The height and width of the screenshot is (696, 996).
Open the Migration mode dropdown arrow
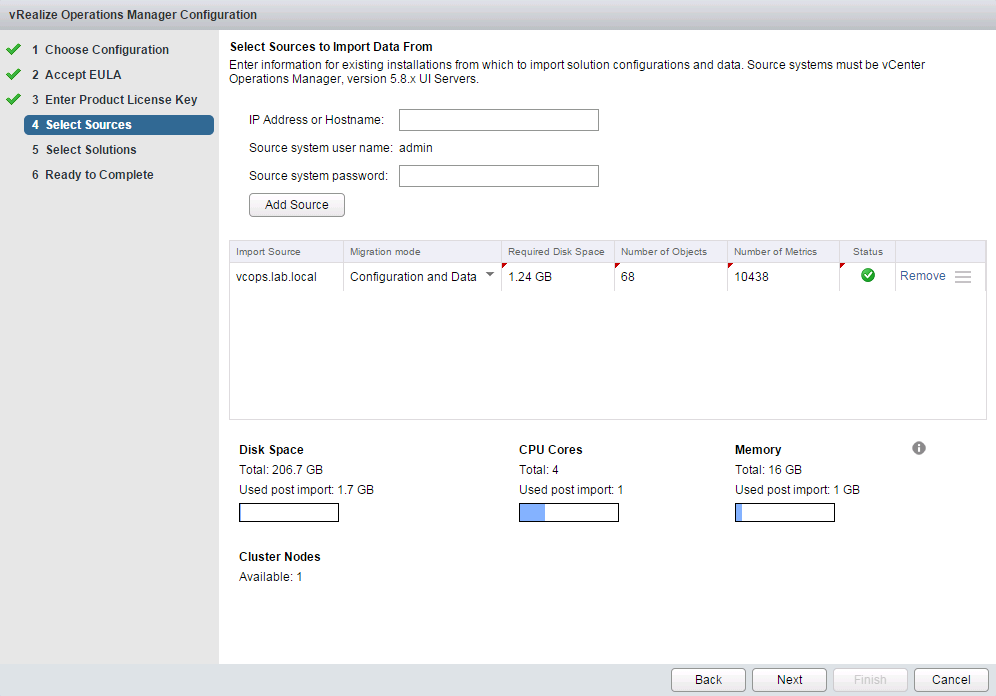(x=490, y=275)
